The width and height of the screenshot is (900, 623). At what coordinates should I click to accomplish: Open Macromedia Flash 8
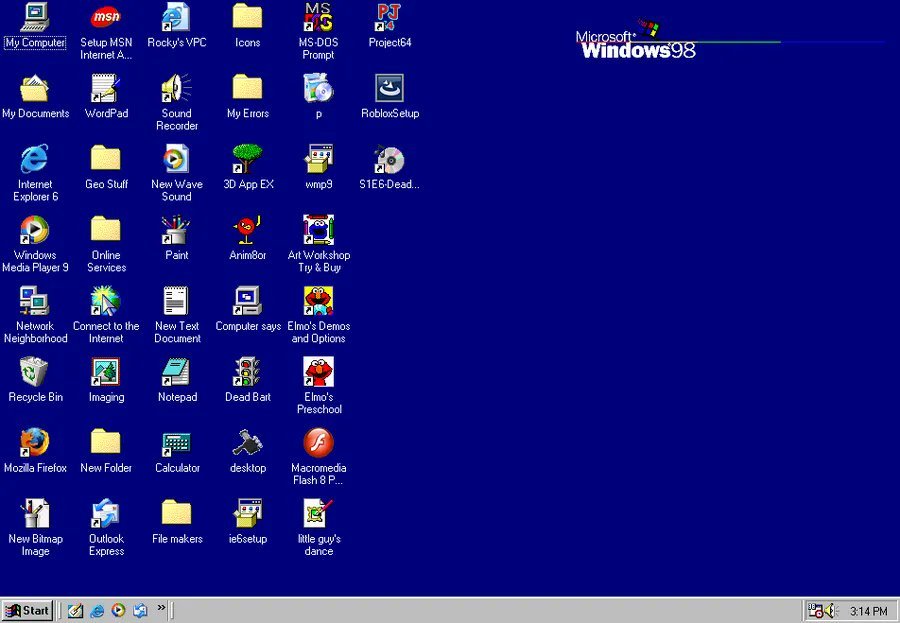point(317,443)
